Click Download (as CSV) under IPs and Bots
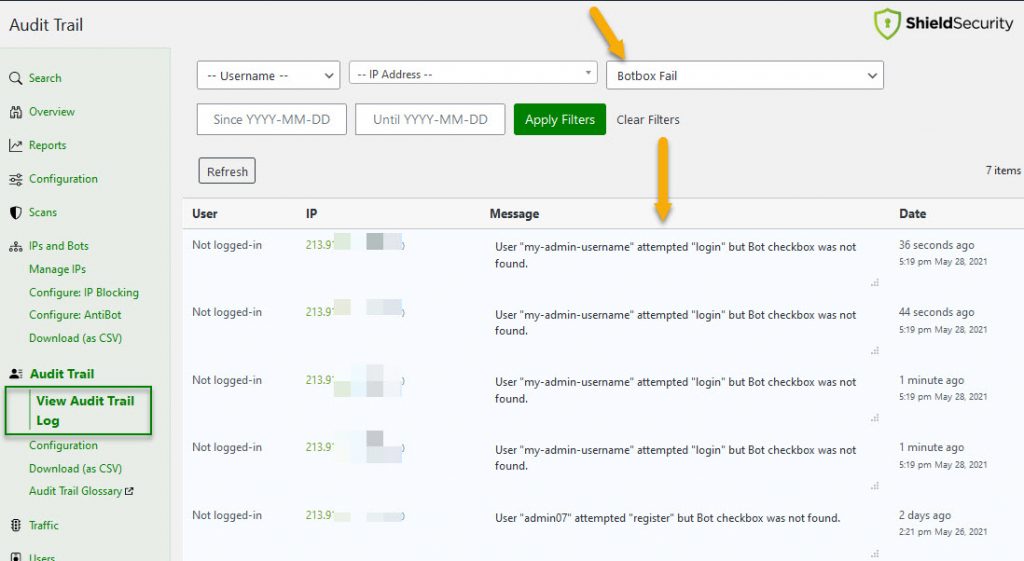Screen dimensions: 1024x561 [x=75, y=338]
